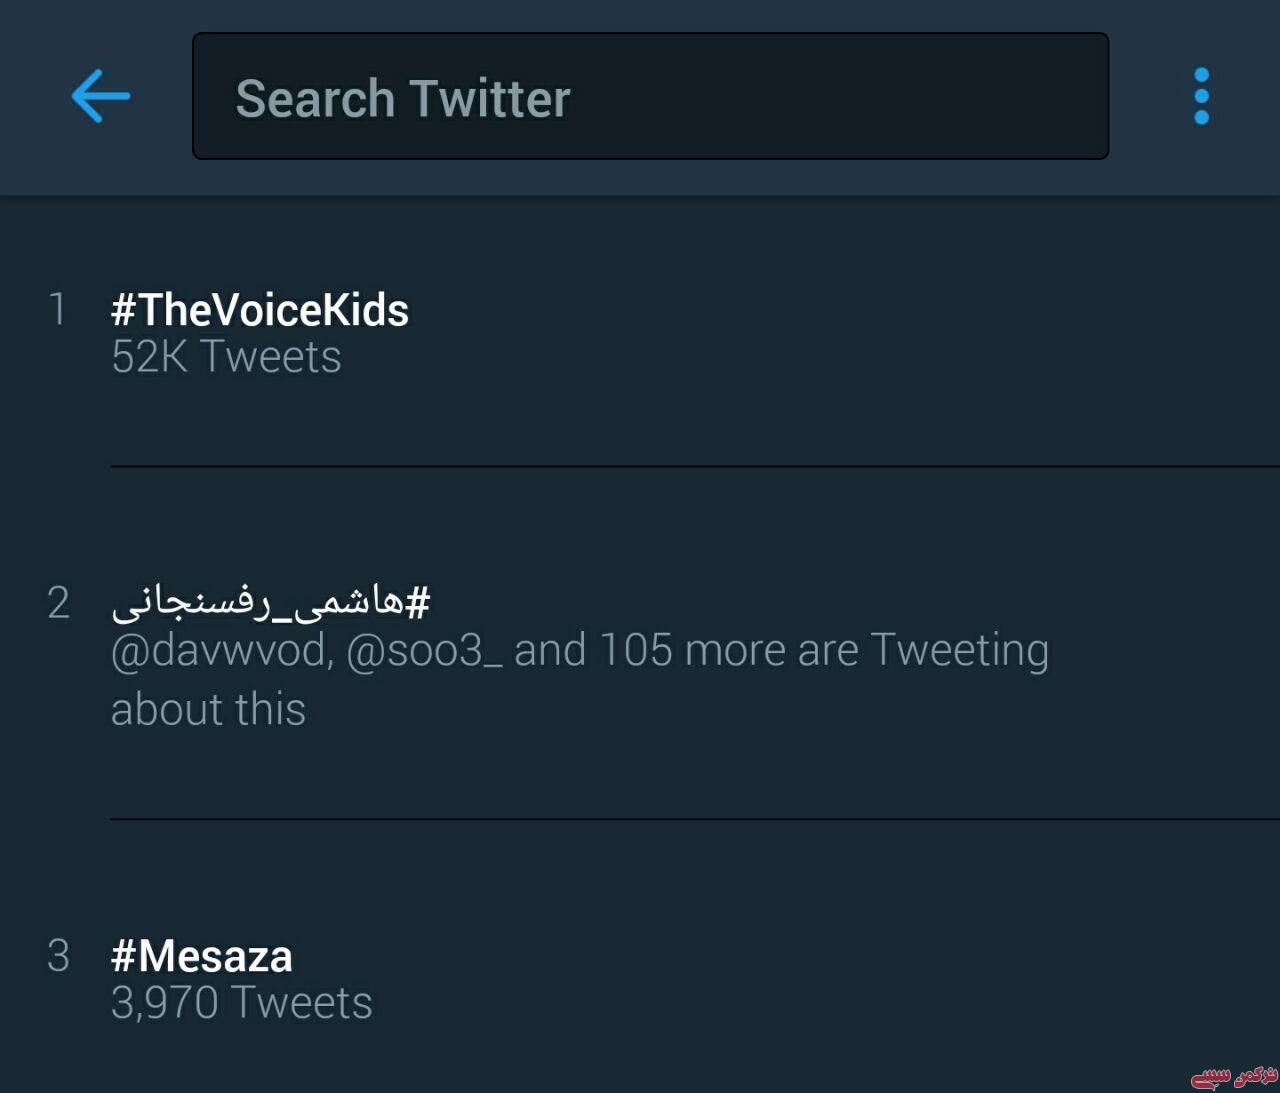Open the #TheVoiceKids trending hashtag
The width and height of the screenshot is (1280, 1093).
(x=260, y=310)
